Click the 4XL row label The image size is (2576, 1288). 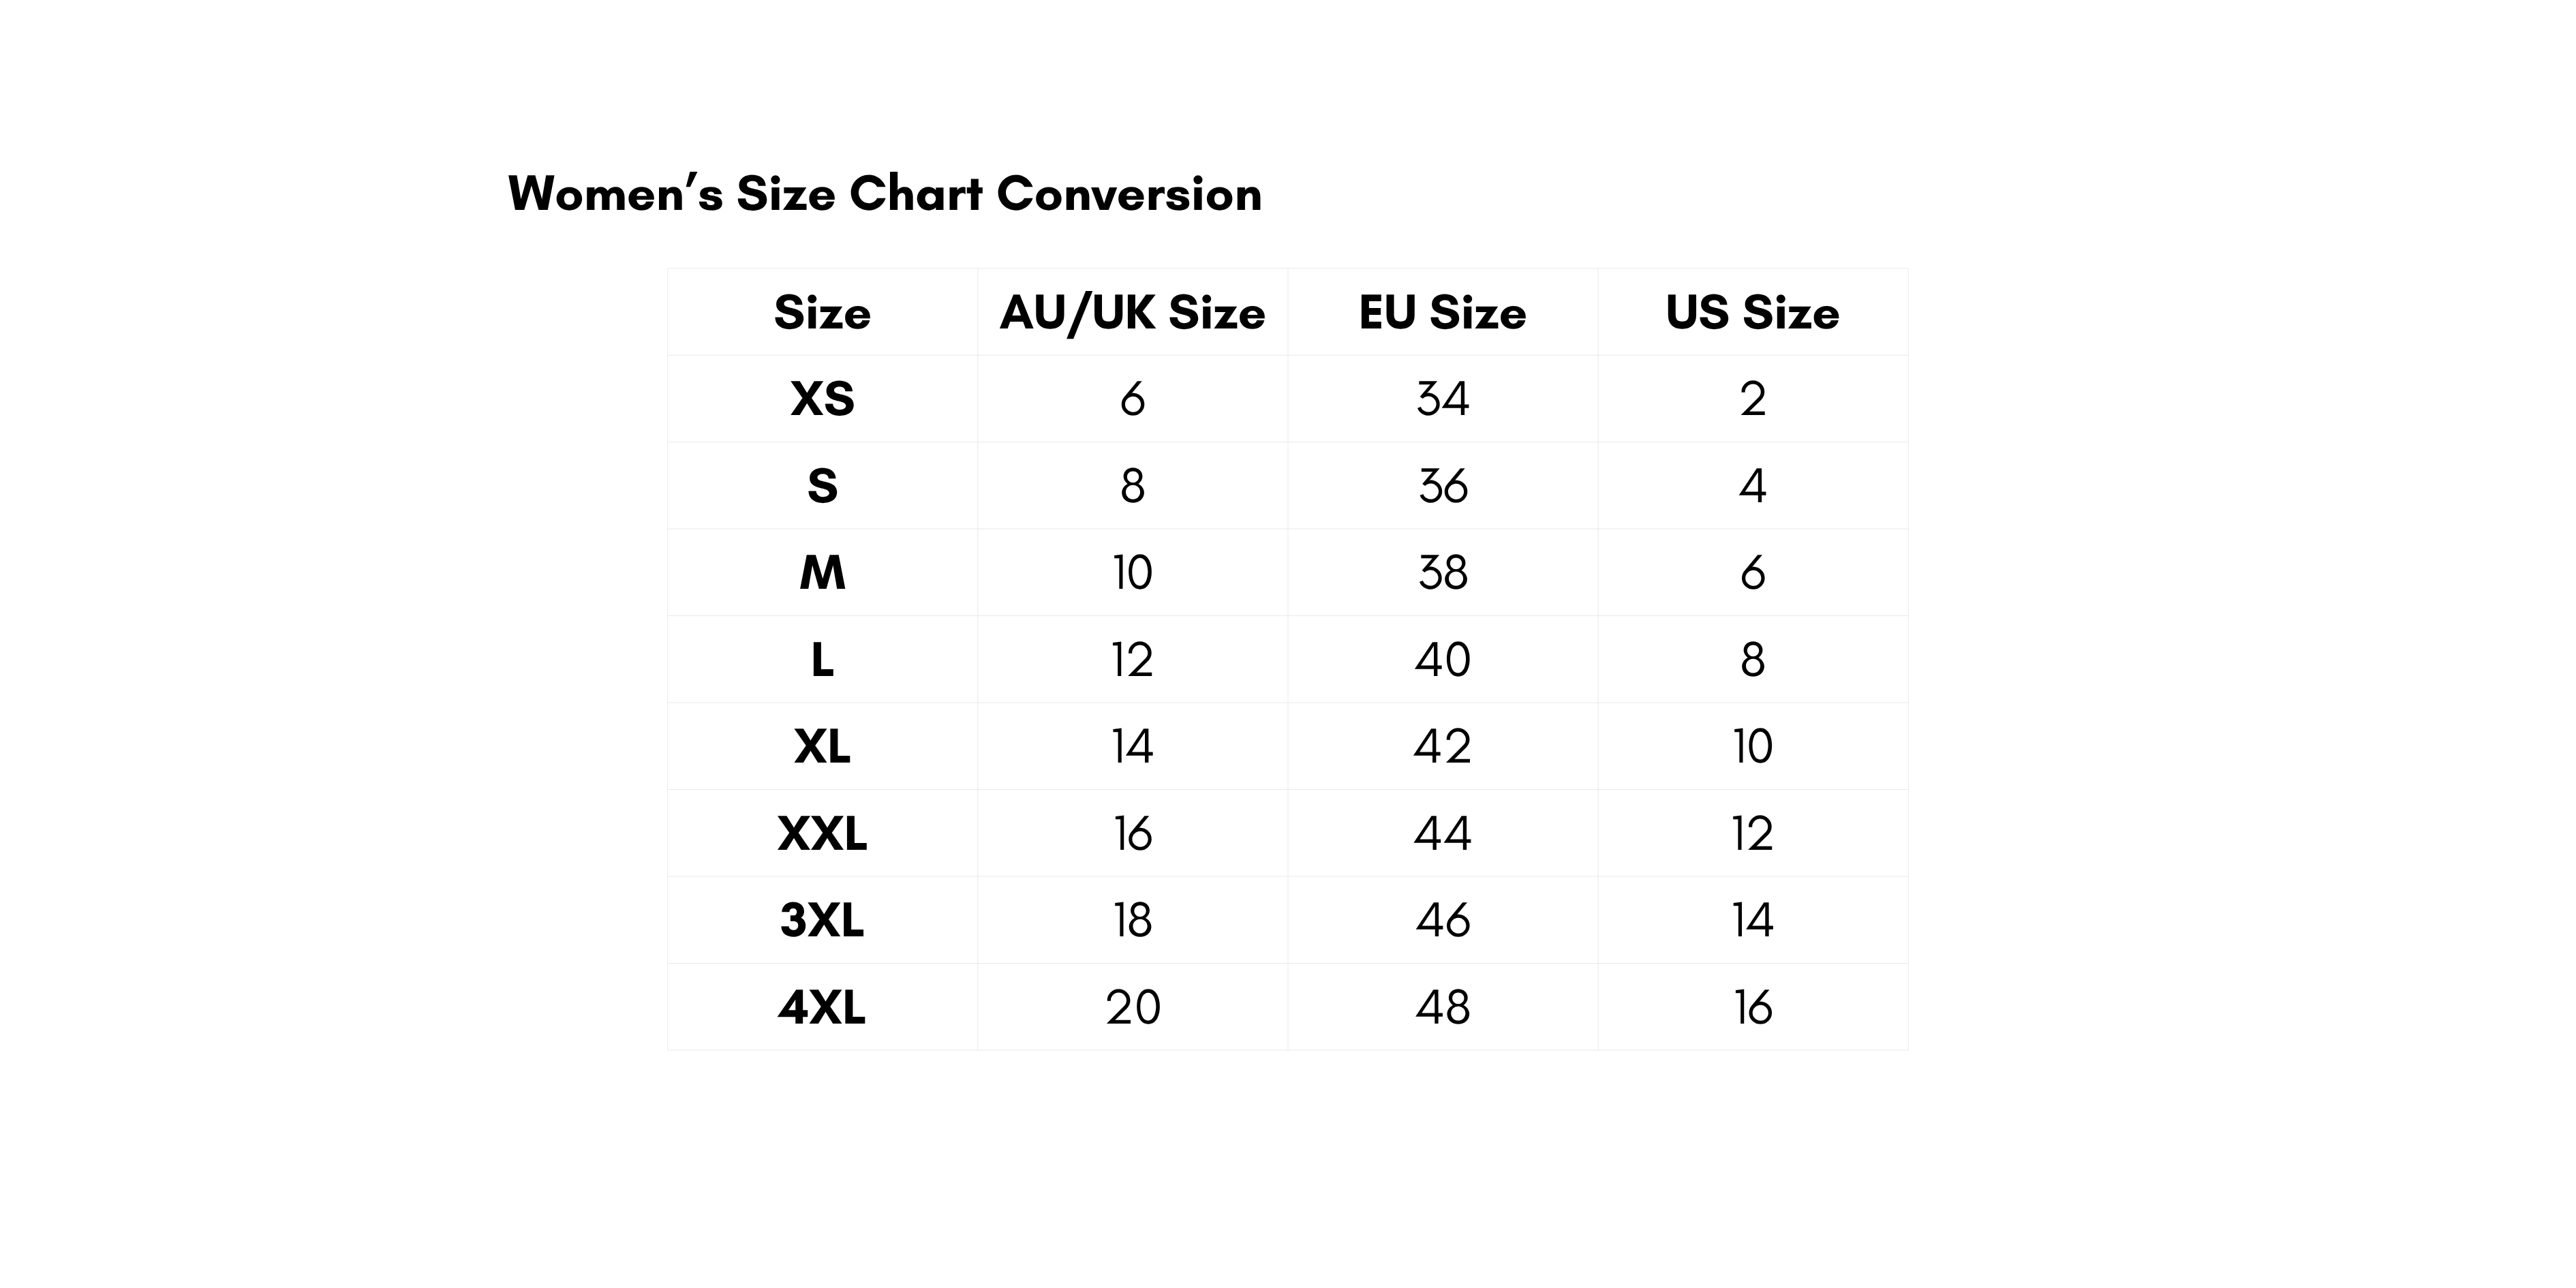click(x=822, y=1007)
